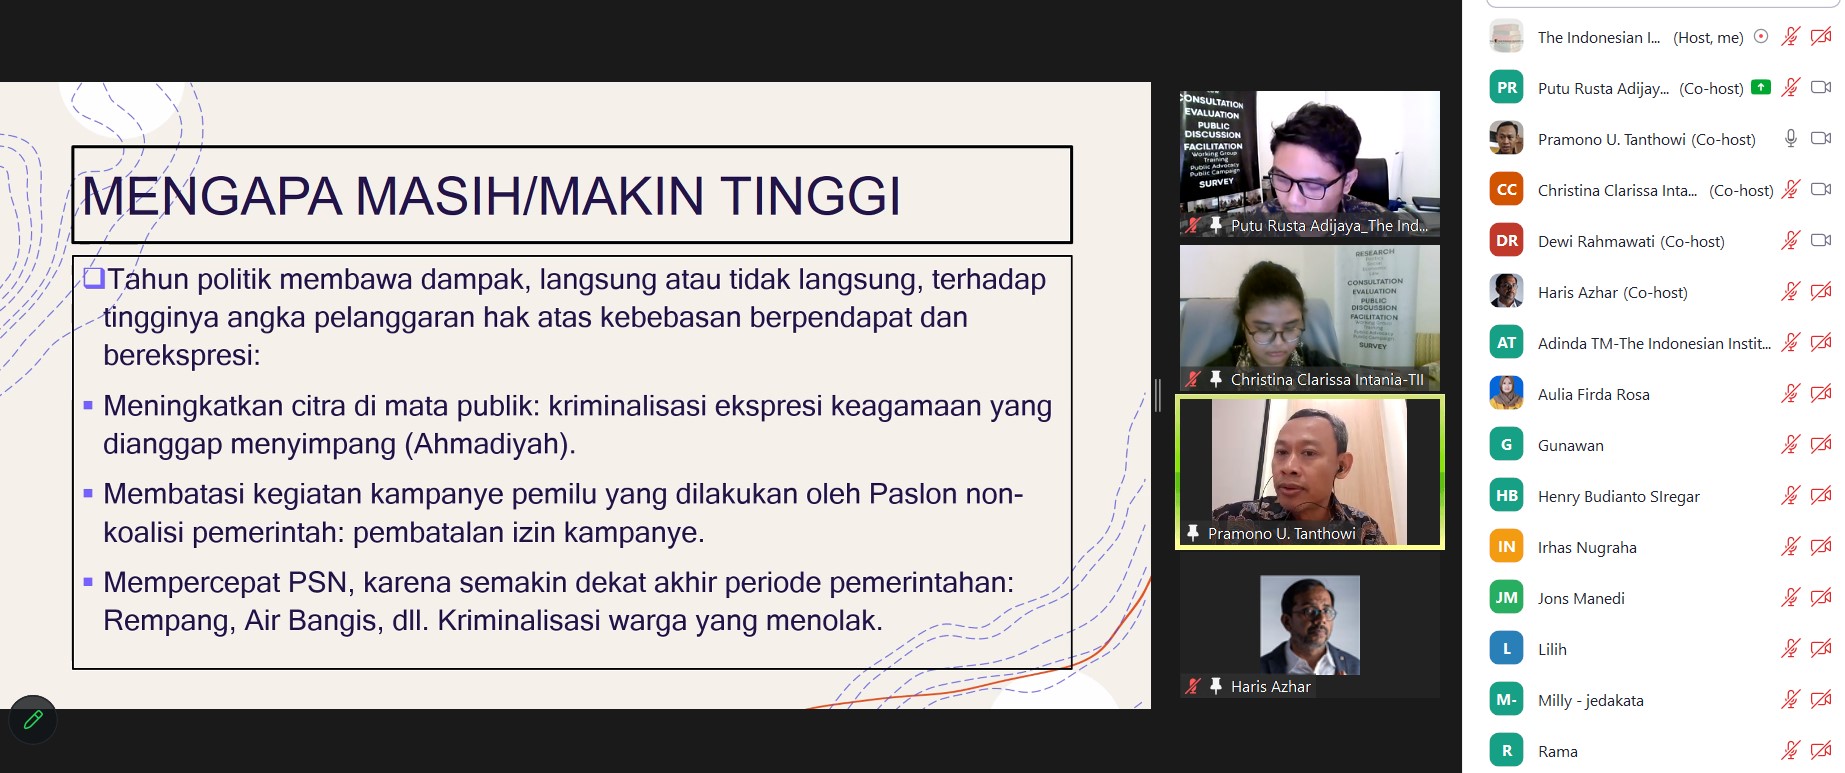The image size is (1845, 773).
Task: Toggle the host's muted microphone in list
Action: 1790,37
